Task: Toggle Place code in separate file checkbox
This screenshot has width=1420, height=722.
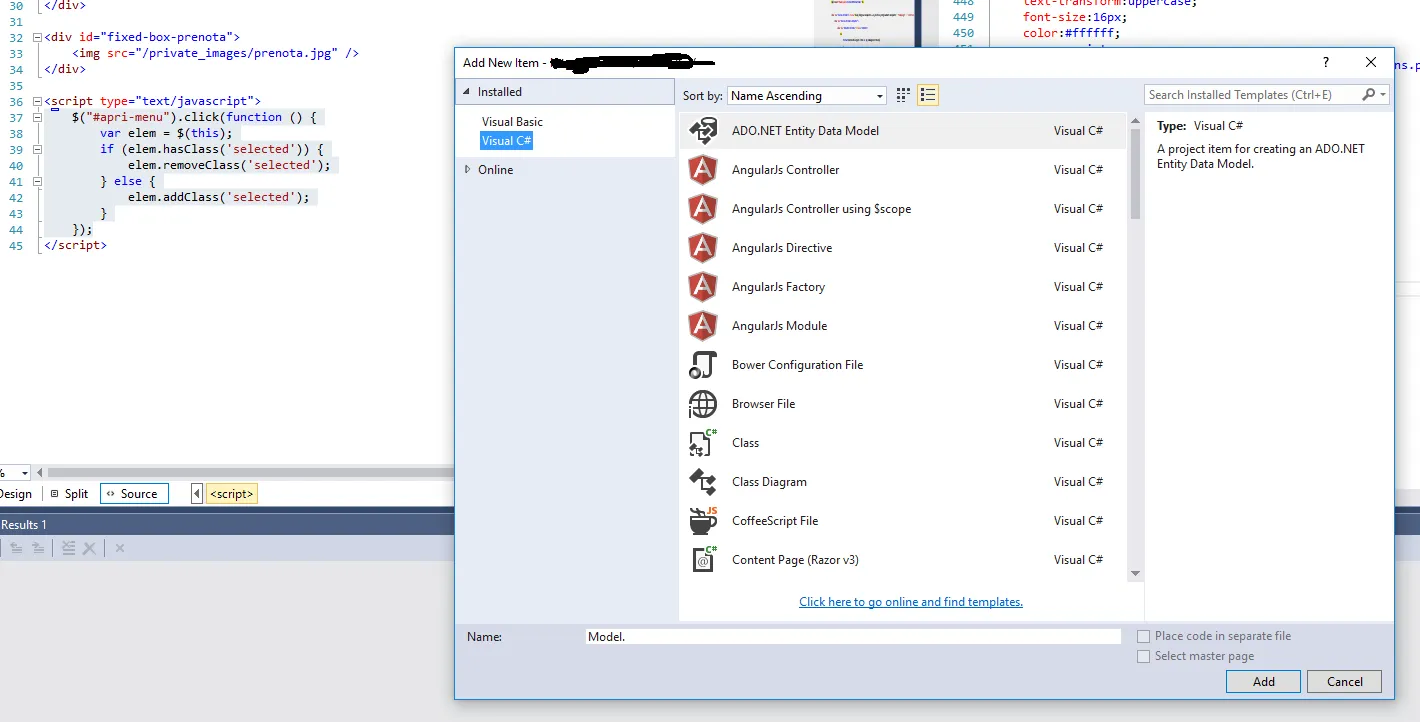Action: [x=1143, y=636]
